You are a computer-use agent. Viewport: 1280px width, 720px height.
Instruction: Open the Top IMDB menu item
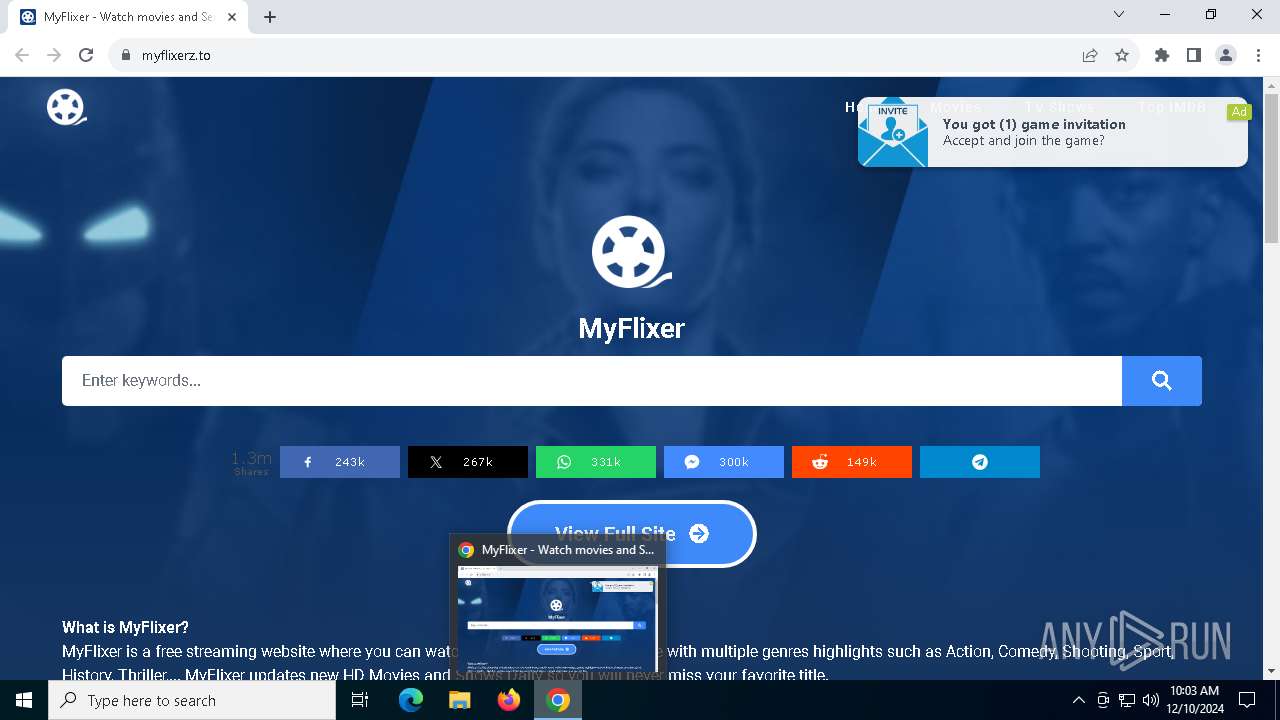(1172, 107)
